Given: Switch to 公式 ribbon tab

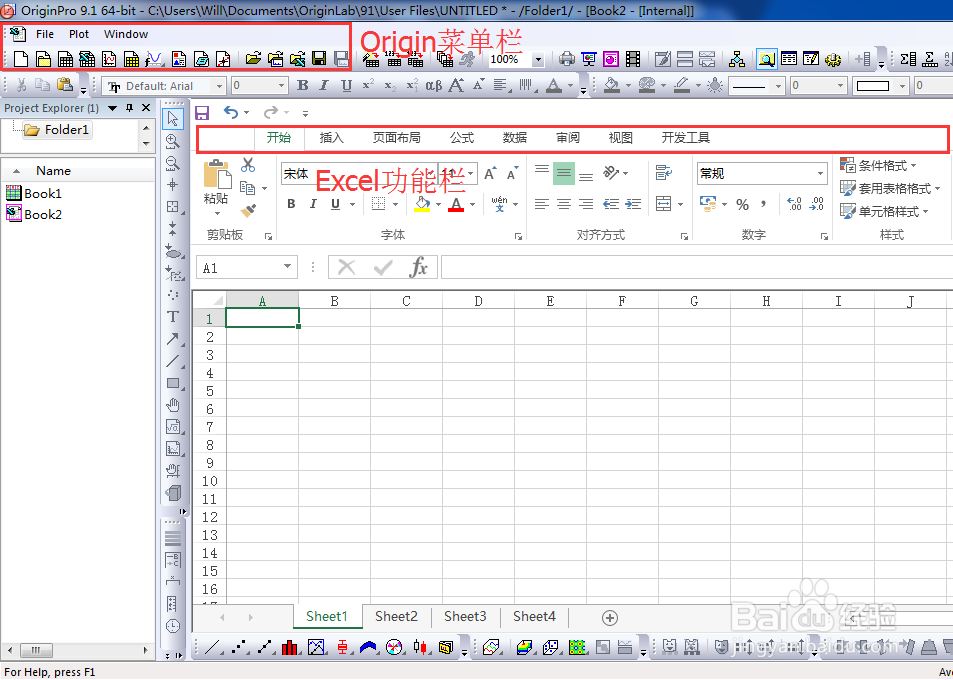Looking at the screenshot, I should pos(462,138).
